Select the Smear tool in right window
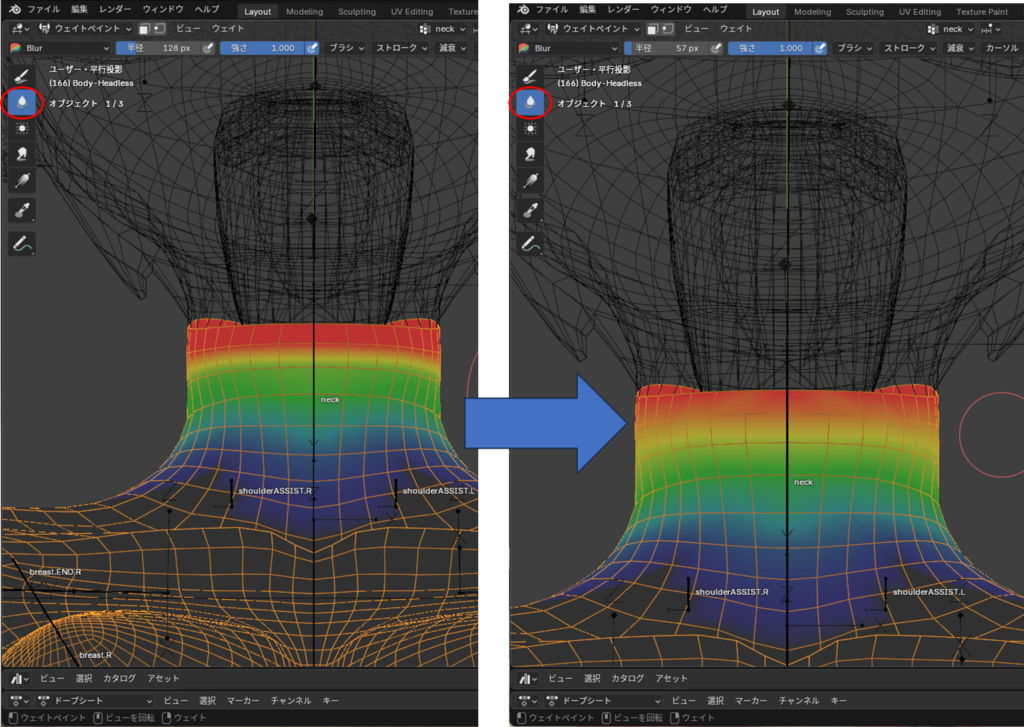 pyautogui.click(x=530, y=154)
